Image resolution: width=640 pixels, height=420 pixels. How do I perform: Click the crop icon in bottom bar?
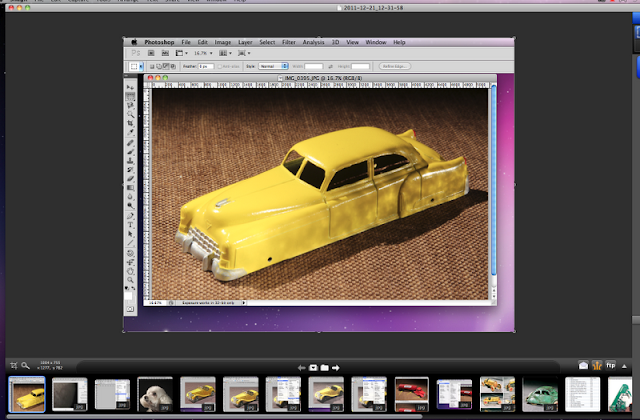13,365
